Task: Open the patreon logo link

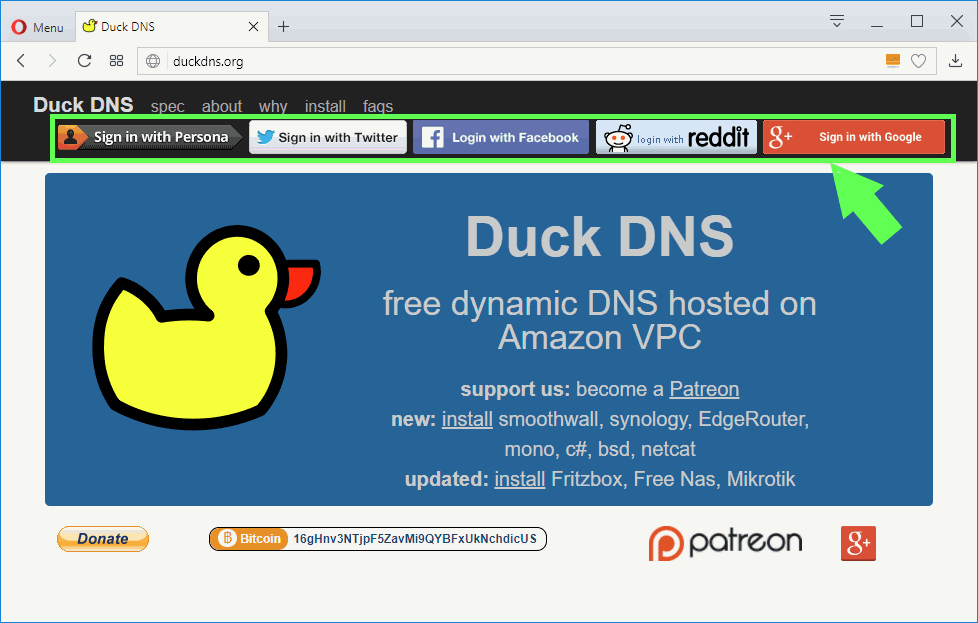Action: (x=725, y=543)
